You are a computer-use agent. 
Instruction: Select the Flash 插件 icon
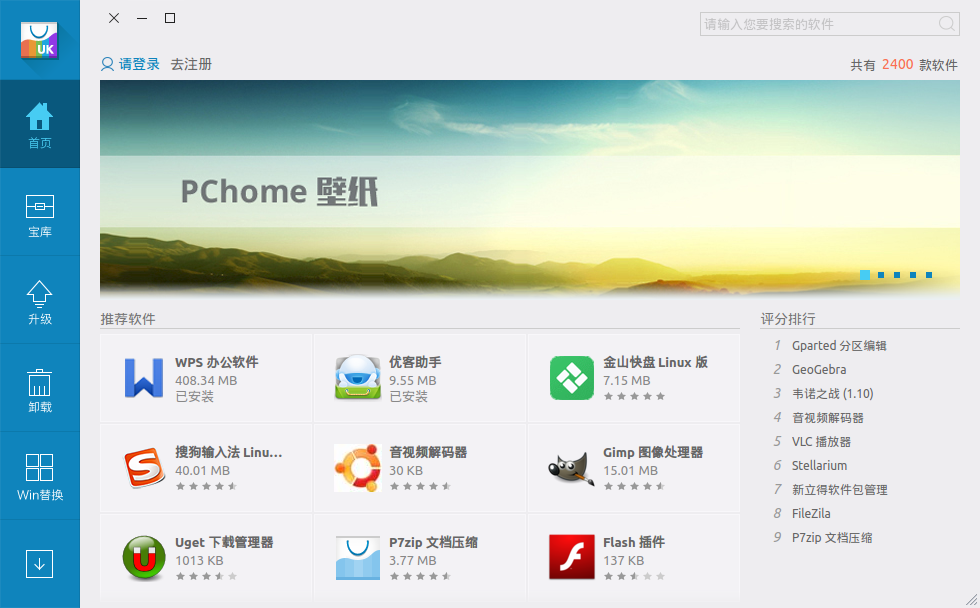coord(571,557)
